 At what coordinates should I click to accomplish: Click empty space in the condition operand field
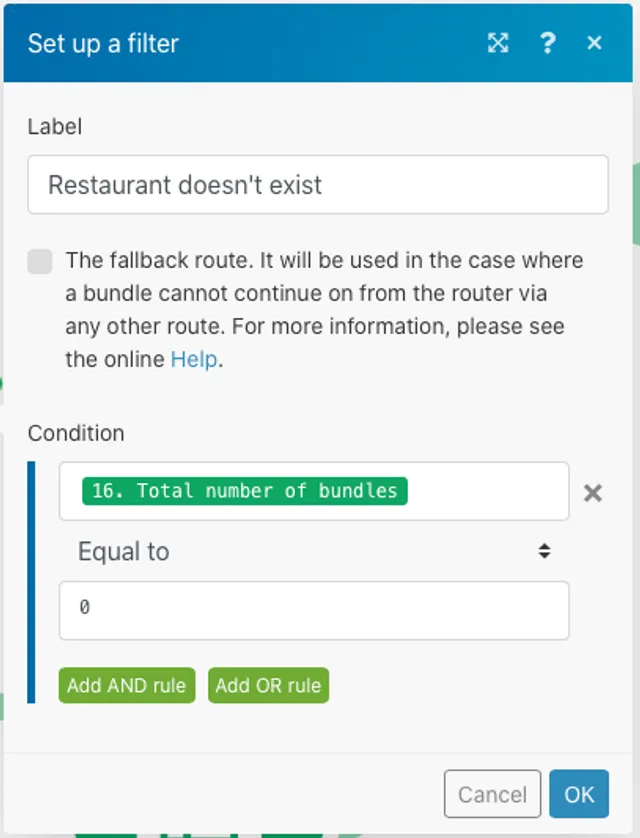tap(488, 491)
